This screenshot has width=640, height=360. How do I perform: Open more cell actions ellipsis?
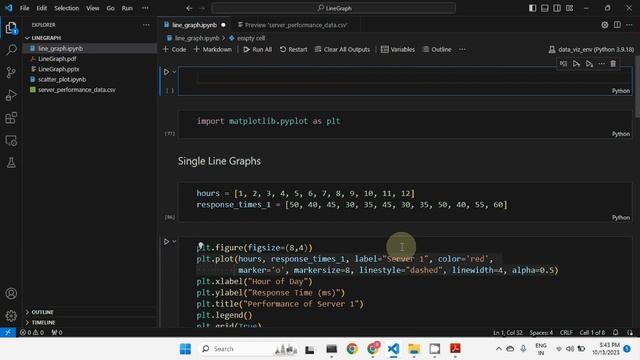tap(601, 64)
